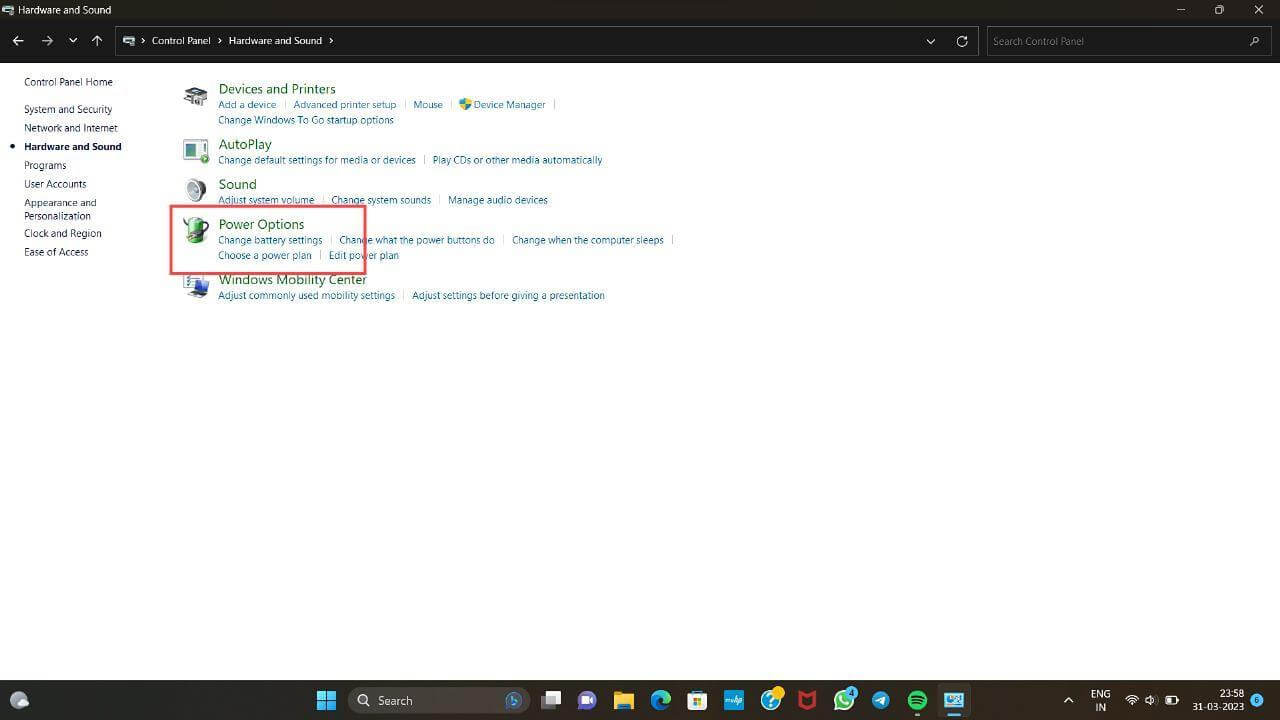
Task: Open the Power Options heading link
Action: (x=261, y=224)
